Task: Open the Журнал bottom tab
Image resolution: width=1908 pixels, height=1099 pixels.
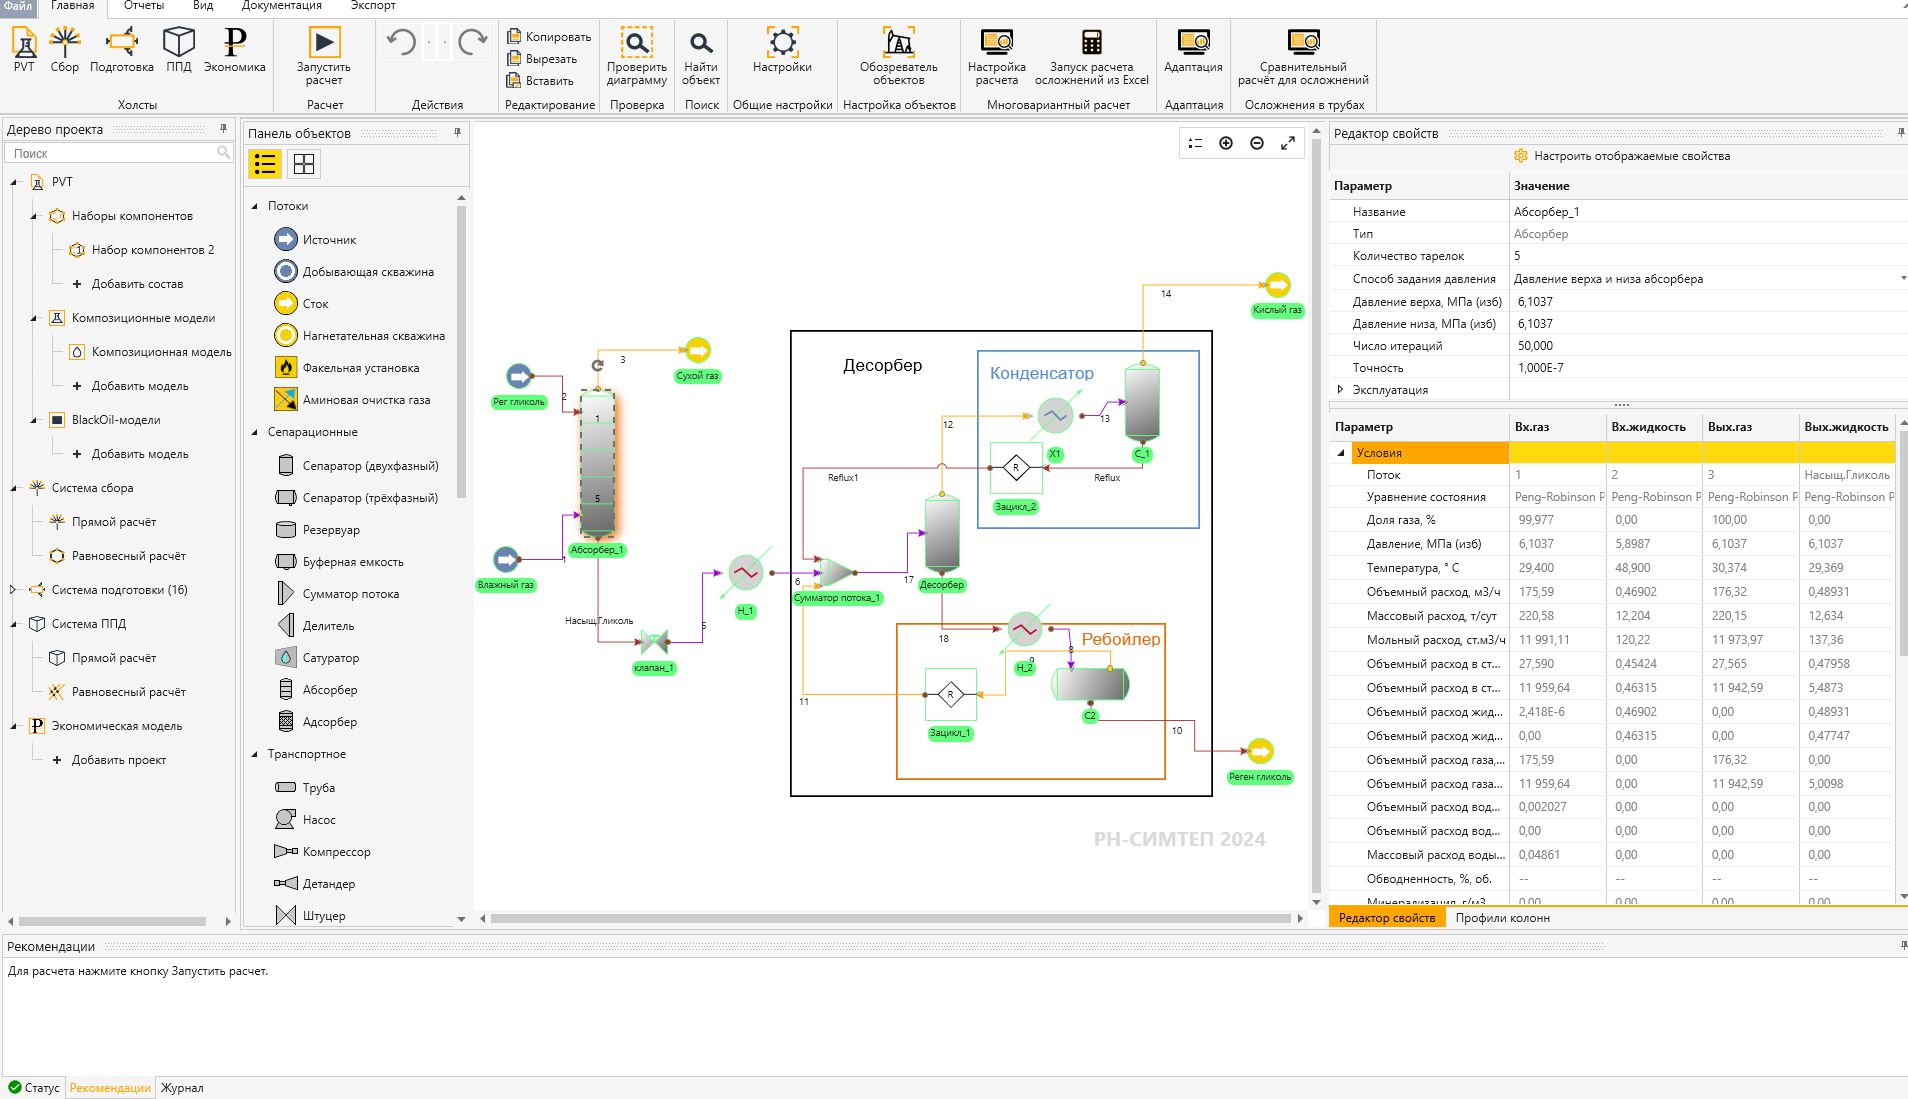Action: [x=182, y=1088]
